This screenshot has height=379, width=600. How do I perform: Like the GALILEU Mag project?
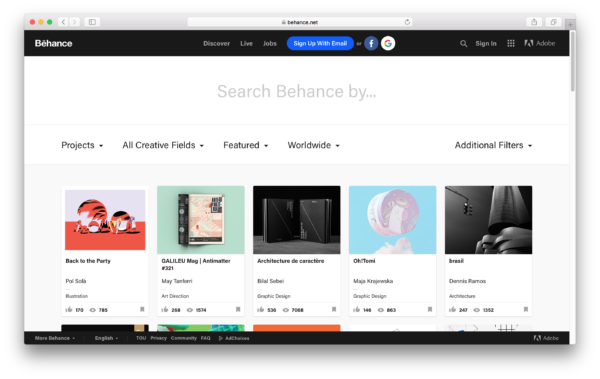click(165, 309)
